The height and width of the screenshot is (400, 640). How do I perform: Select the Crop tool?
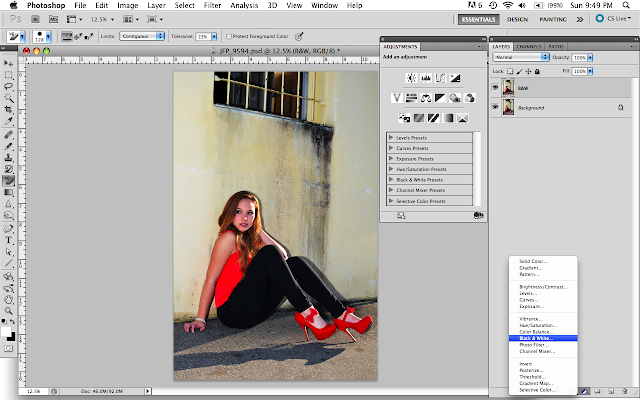click(9, 109)
